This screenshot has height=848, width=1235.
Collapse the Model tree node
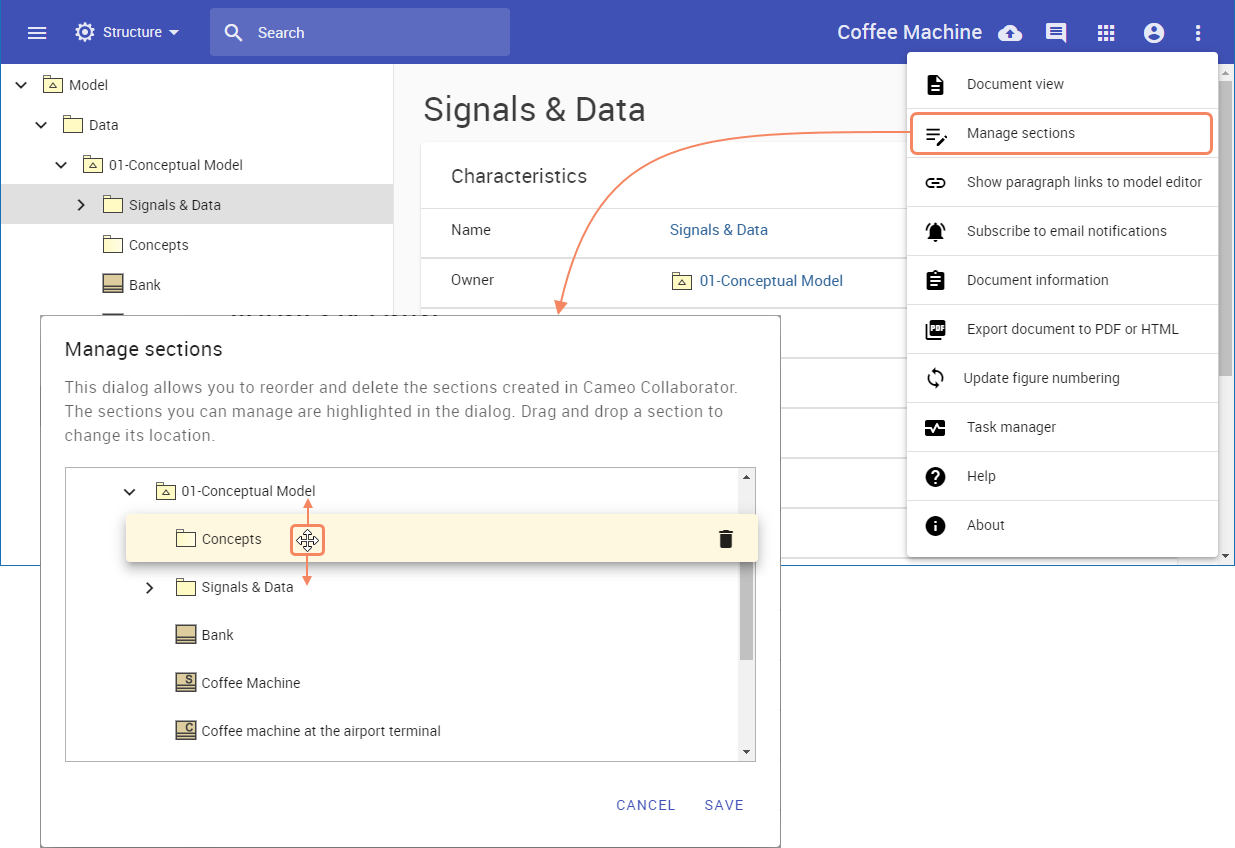point(21,85)
